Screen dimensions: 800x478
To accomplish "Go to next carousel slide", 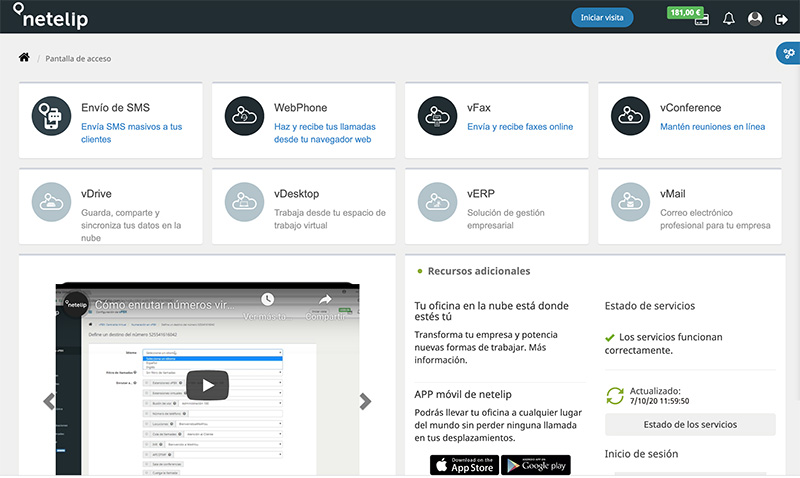I will pyautogui.click(x=365, y=401).
